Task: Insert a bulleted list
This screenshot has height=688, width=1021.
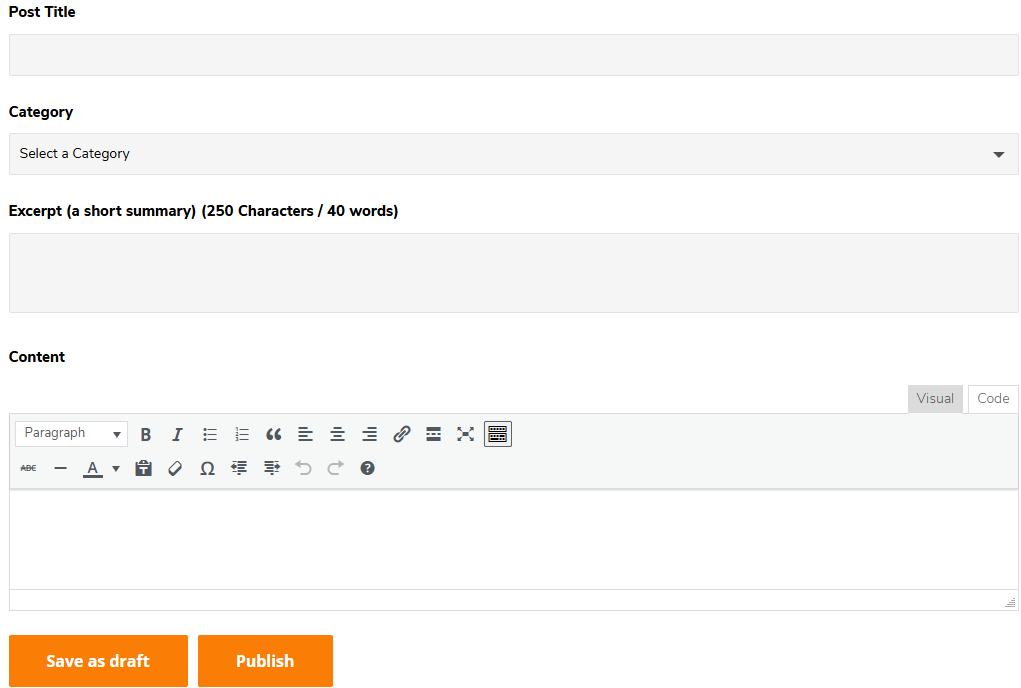Action: pos(210,434)
